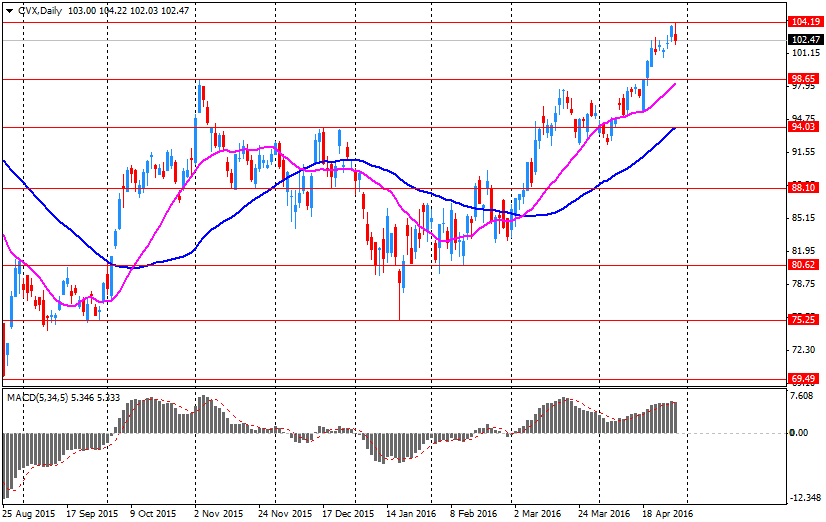Click the 24 Mar 2016 date label

(604, 514)
